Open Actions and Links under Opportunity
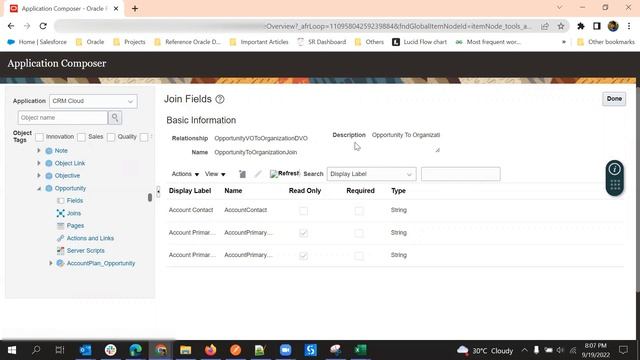Image resolution: width=640 pixels, height=360 pixels. click(x=90, y=238)
